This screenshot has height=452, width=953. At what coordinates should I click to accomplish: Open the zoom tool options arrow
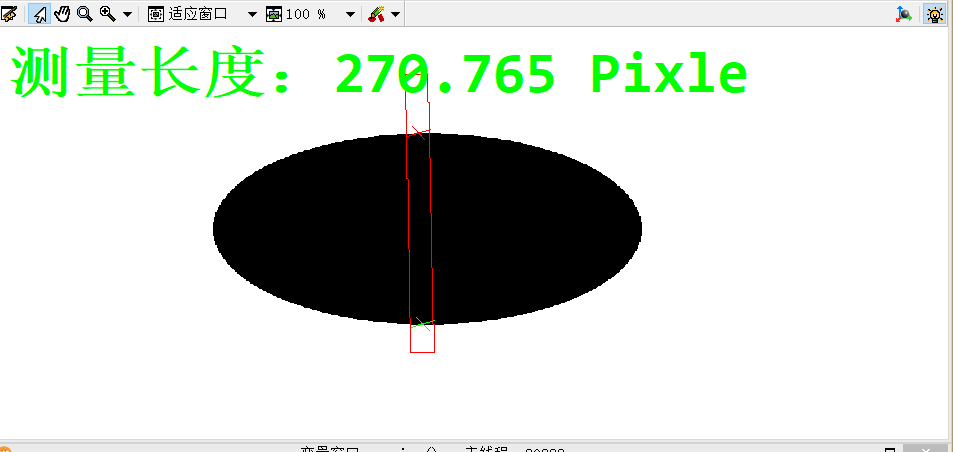[x=127, y=15]
